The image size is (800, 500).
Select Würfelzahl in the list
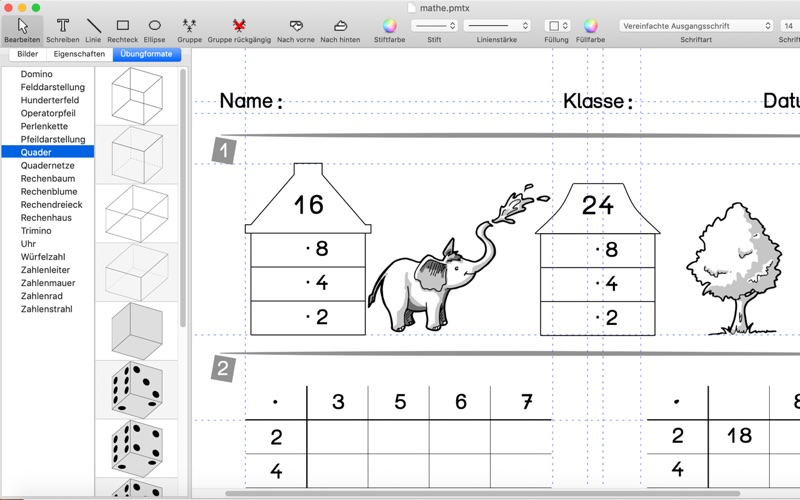click(43, 257)
